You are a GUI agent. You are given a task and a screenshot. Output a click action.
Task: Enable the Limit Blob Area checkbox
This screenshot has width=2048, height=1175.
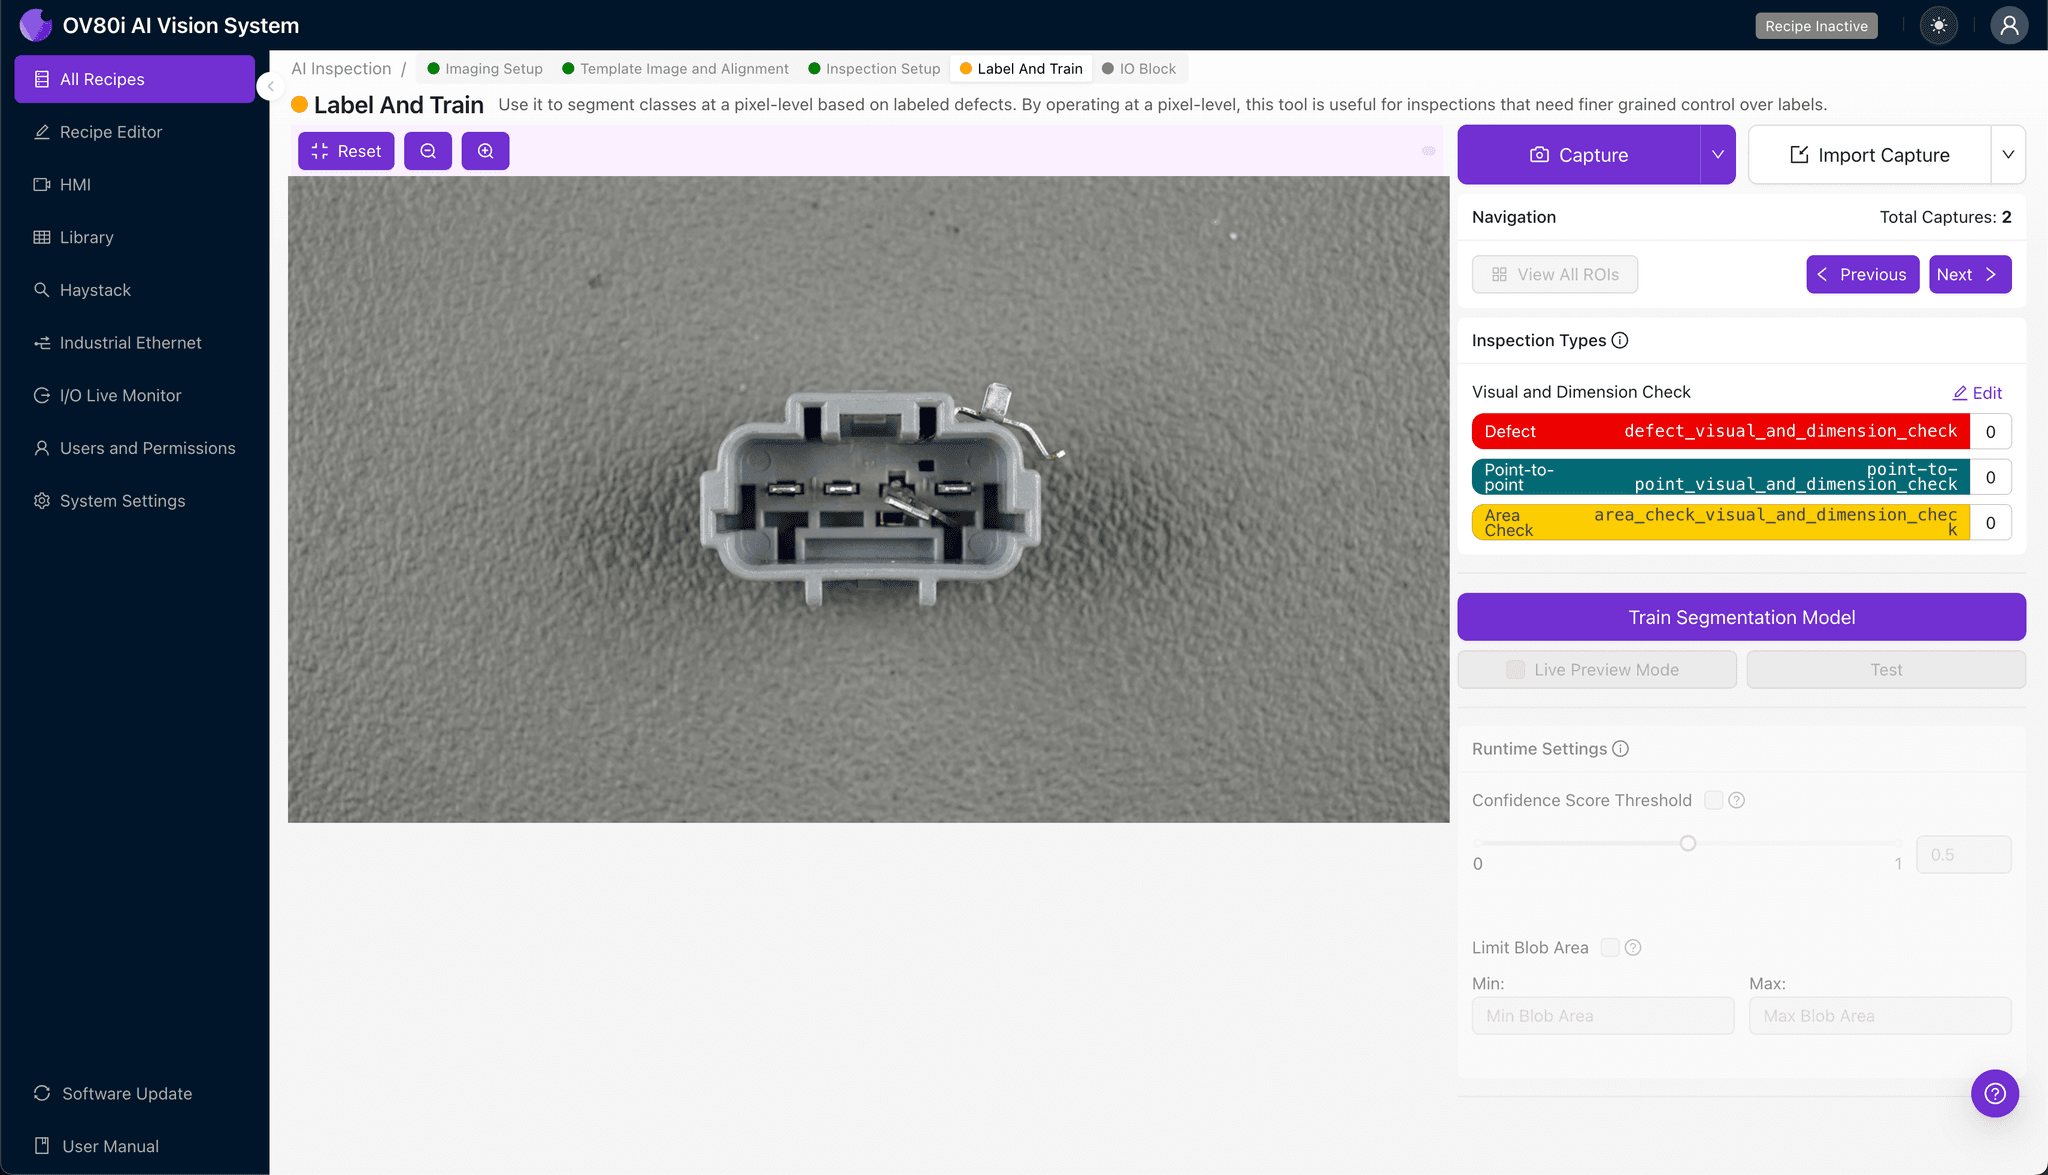tap(1609, 947)
